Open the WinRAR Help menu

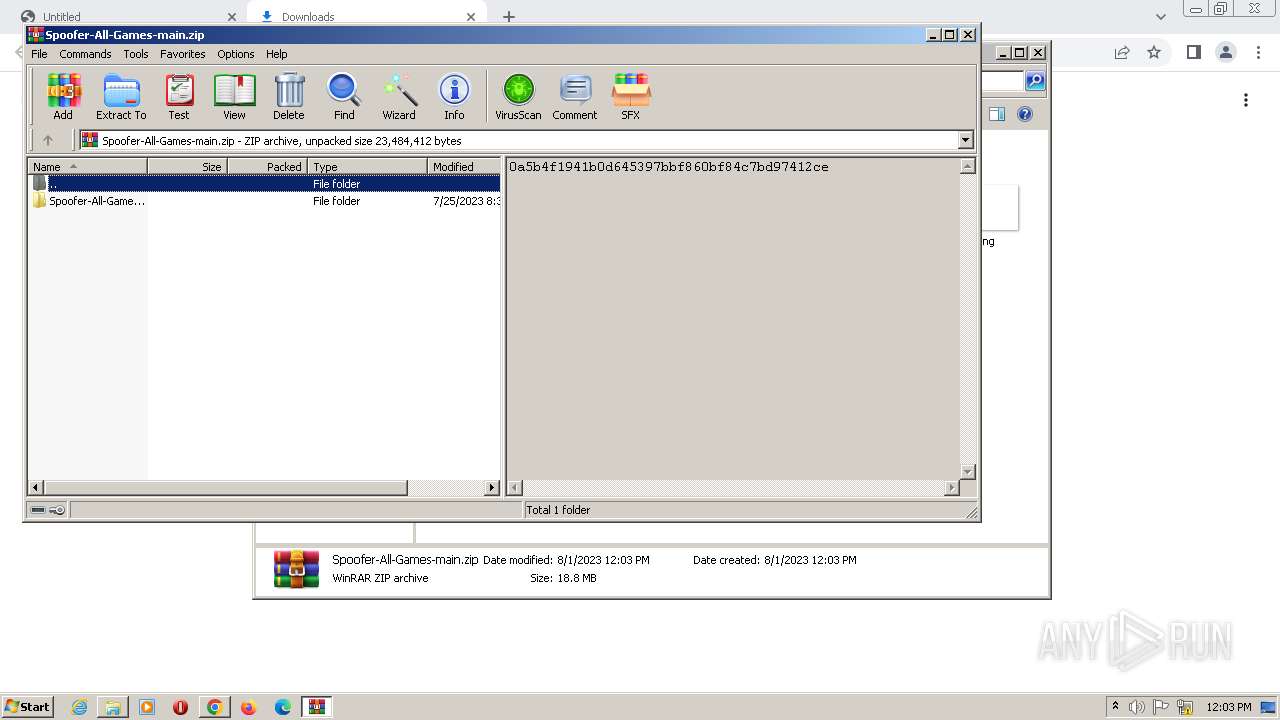tap(277, 54)
